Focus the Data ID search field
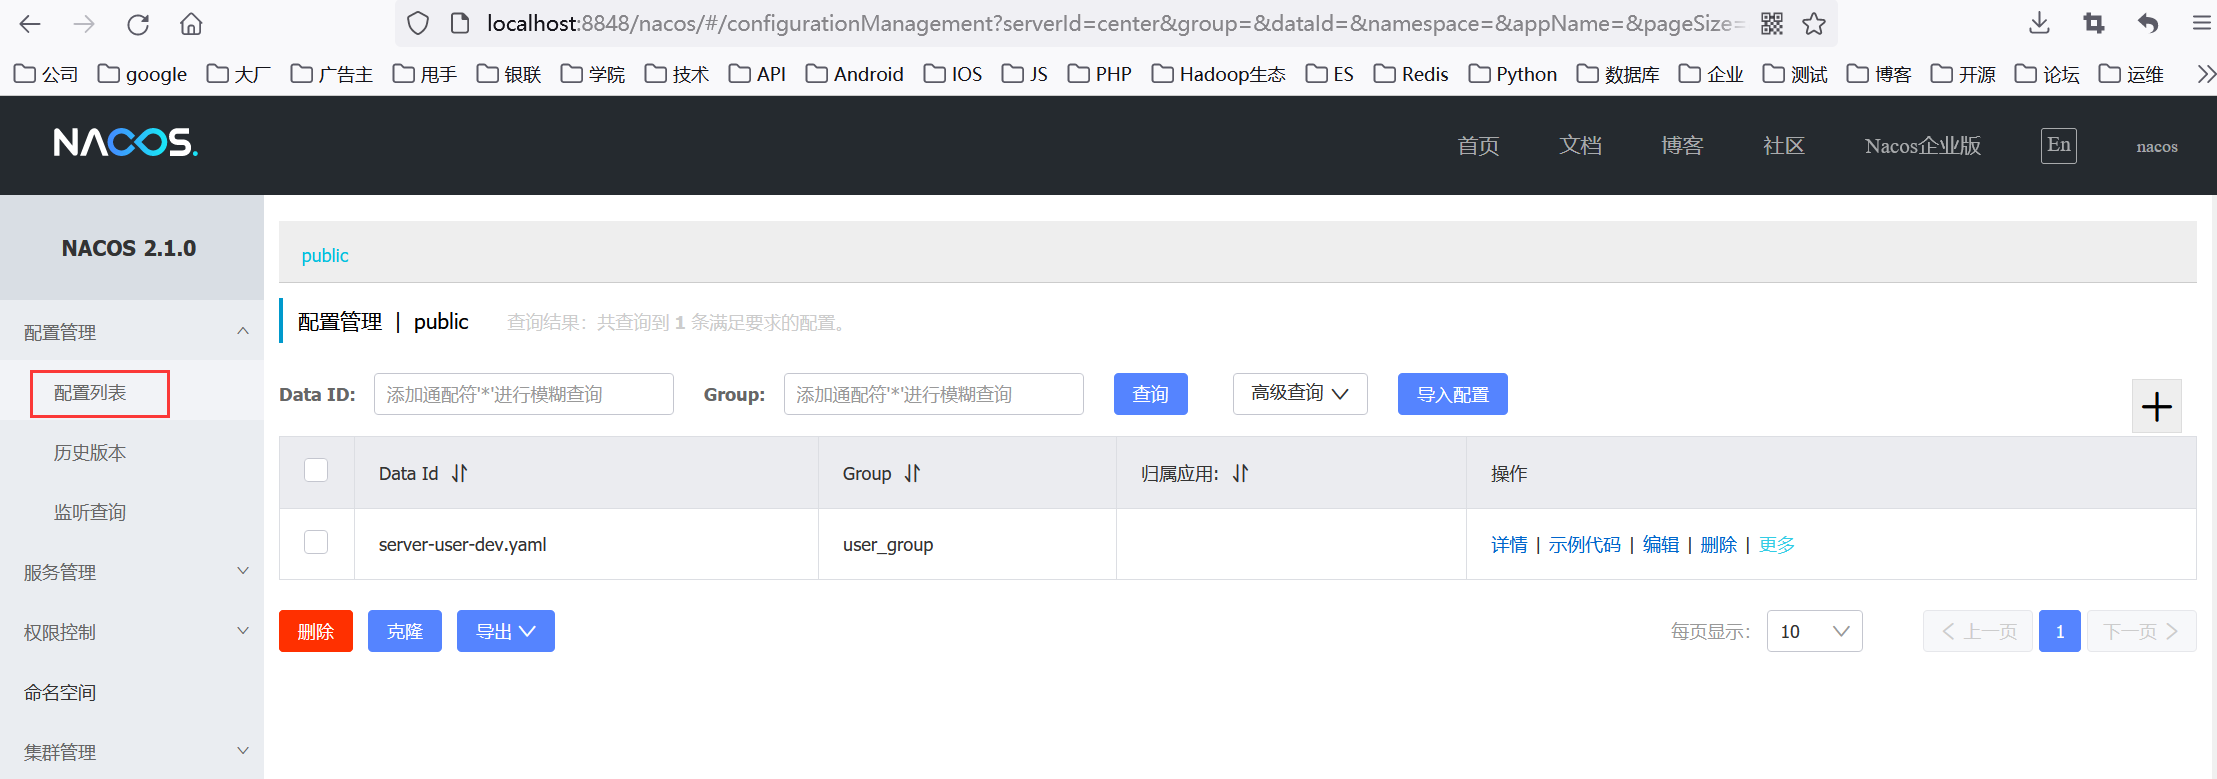 coord(523,394)
